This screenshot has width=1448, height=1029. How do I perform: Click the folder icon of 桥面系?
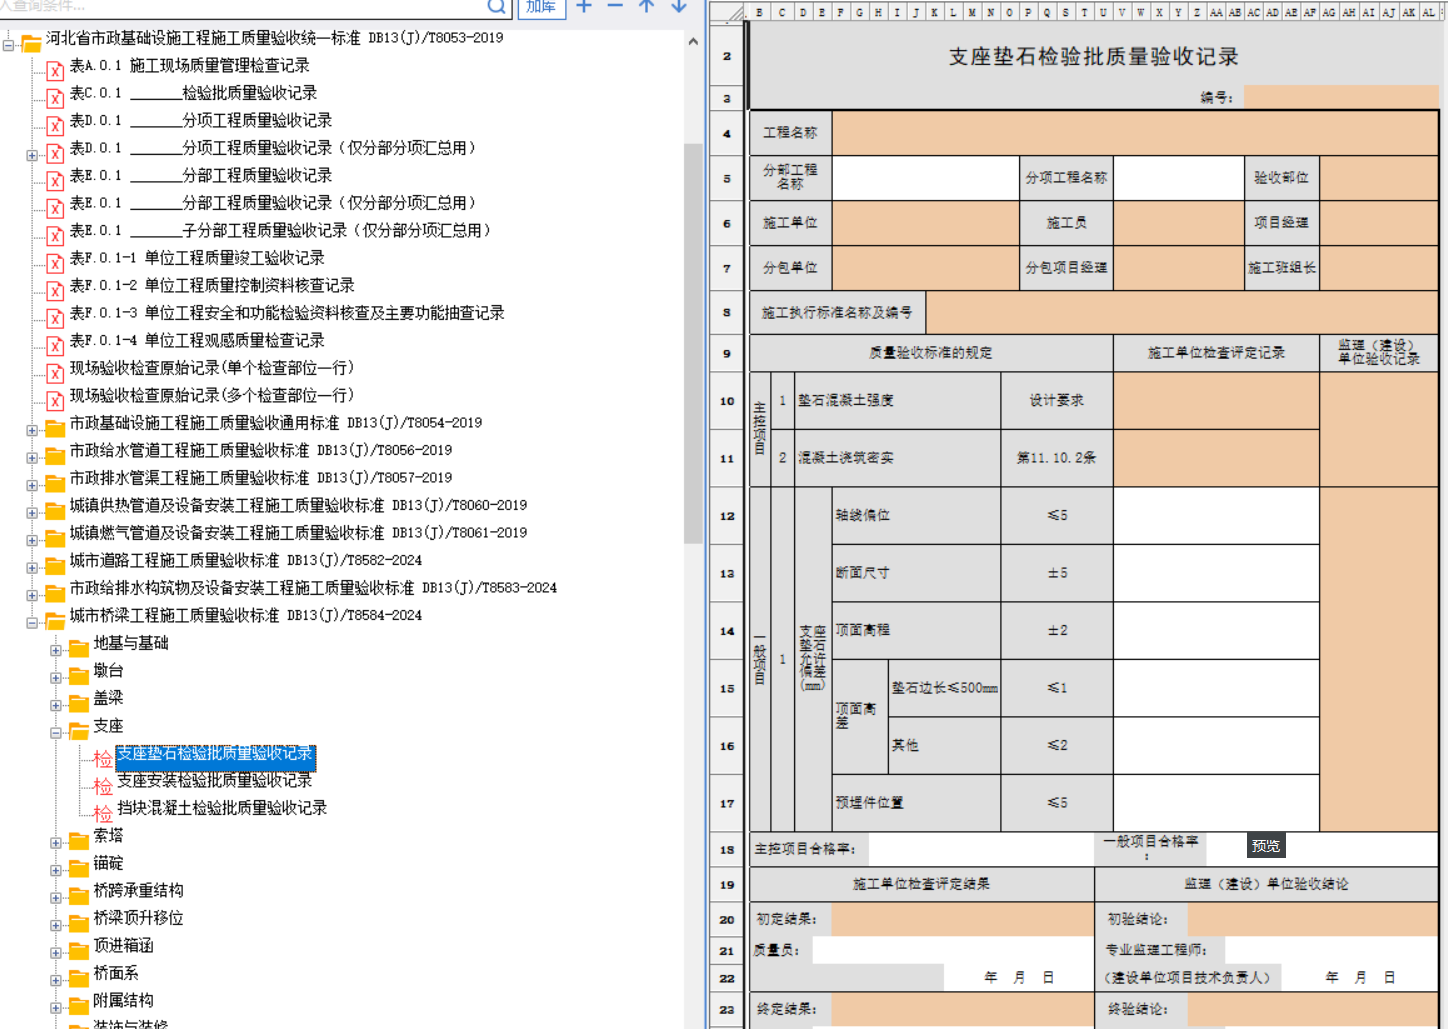[x=79, y=977]
